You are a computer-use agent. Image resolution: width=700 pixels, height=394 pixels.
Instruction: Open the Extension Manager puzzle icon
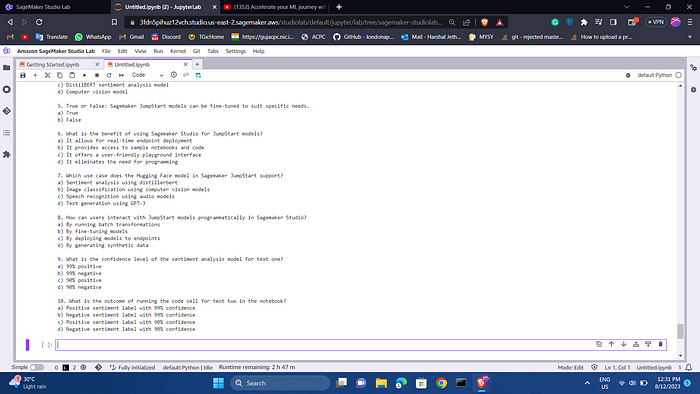(7, 154)
